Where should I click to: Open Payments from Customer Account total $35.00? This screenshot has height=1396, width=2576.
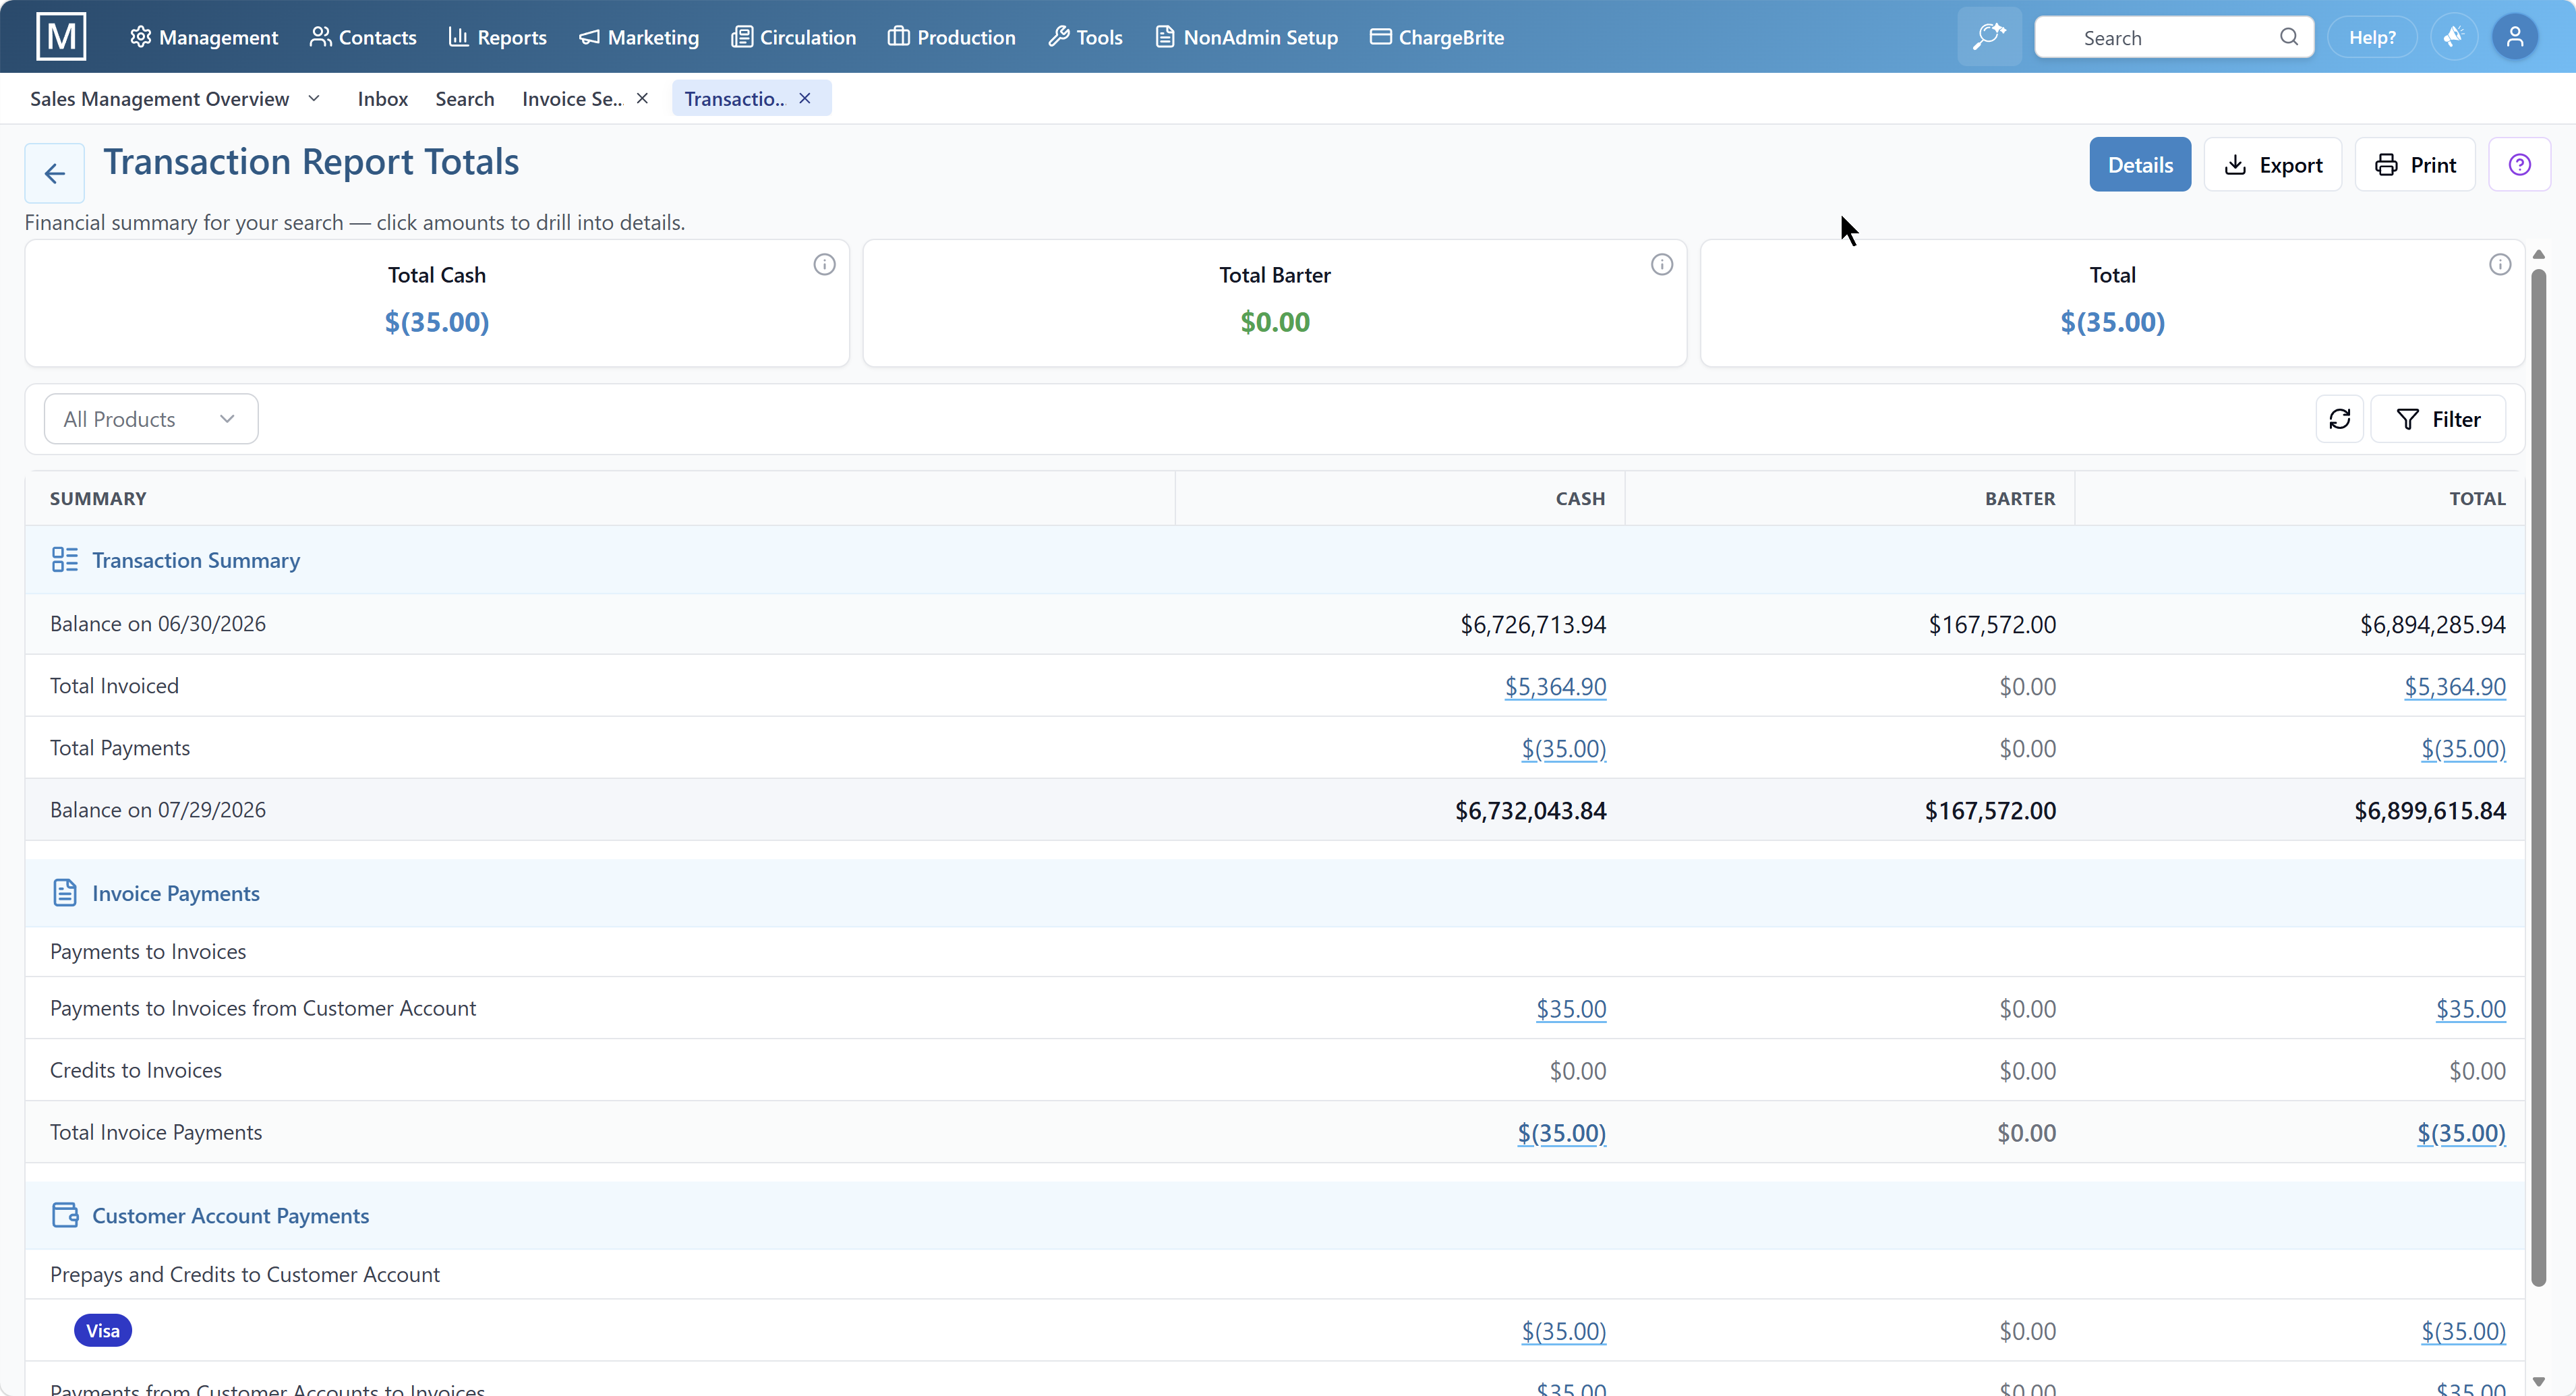(x=2471, y=1009)
